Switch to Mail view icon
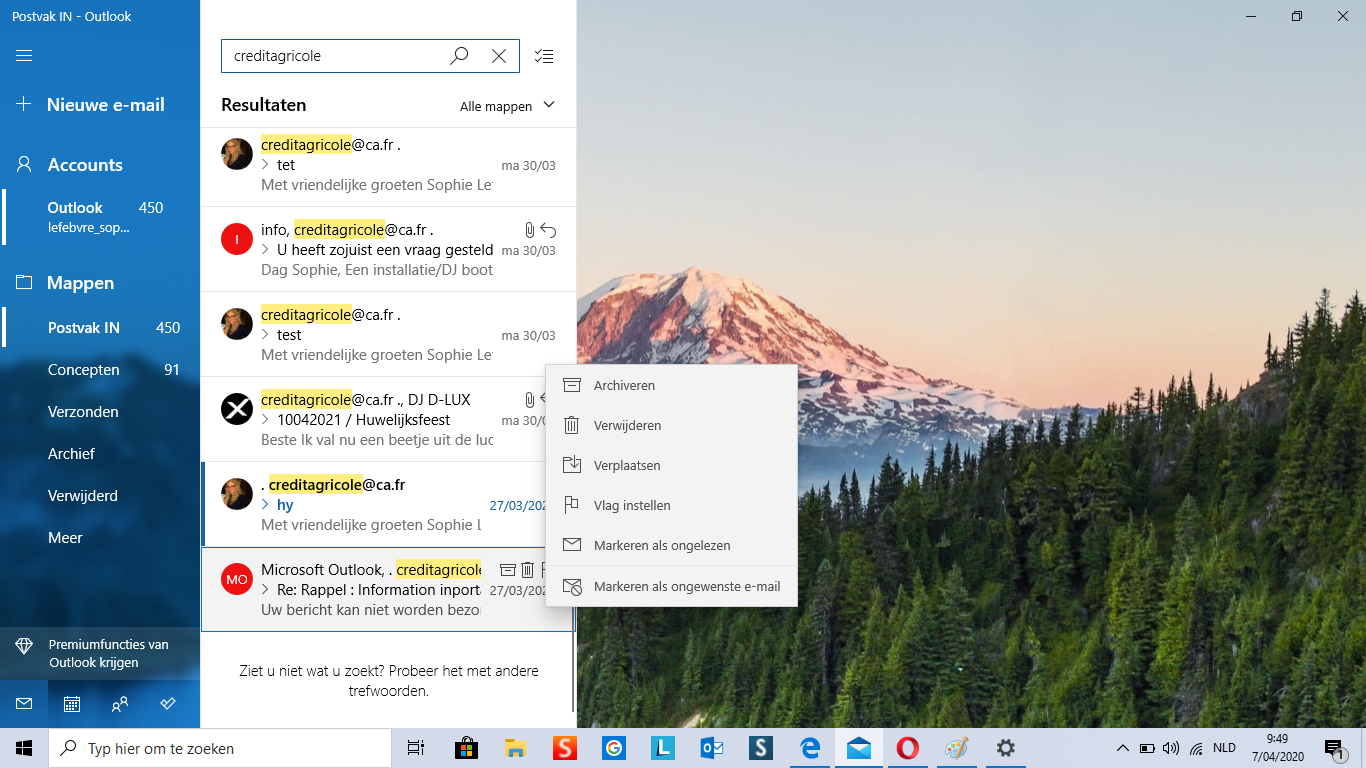1366x768 pixels. click(24, 704)
